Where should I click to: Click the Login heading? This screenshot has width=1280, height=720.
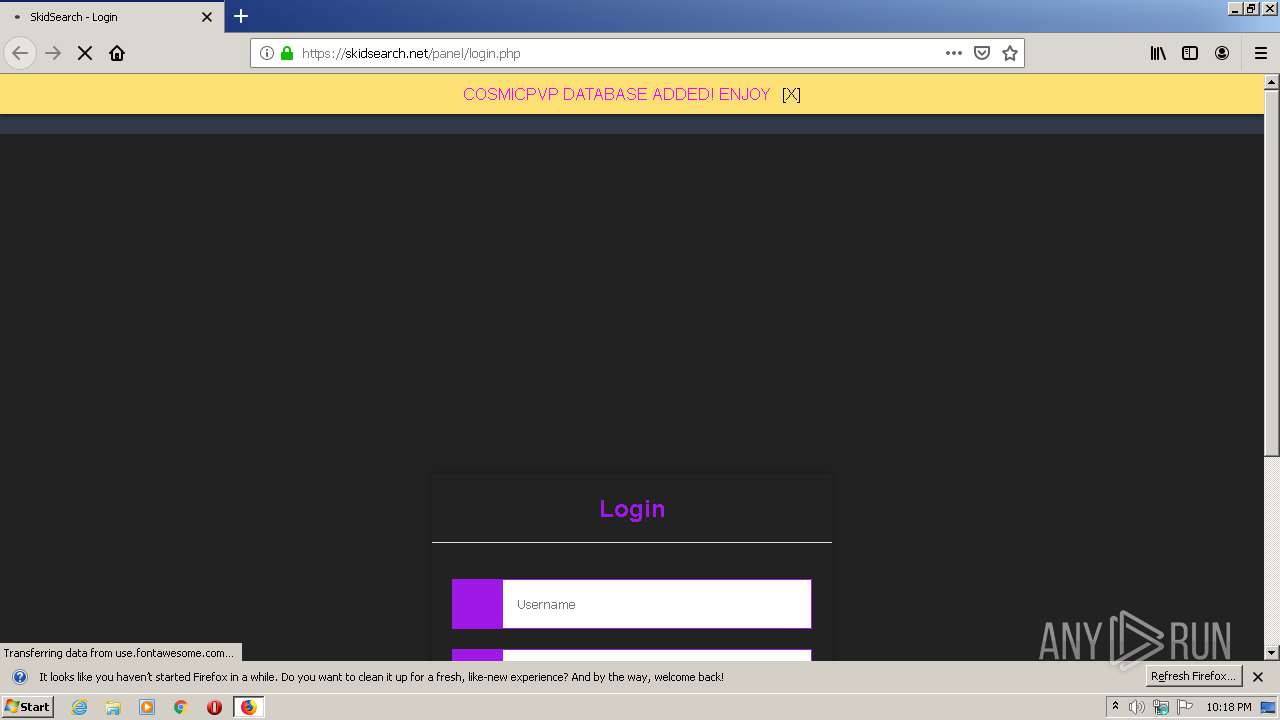pos(632,509)
